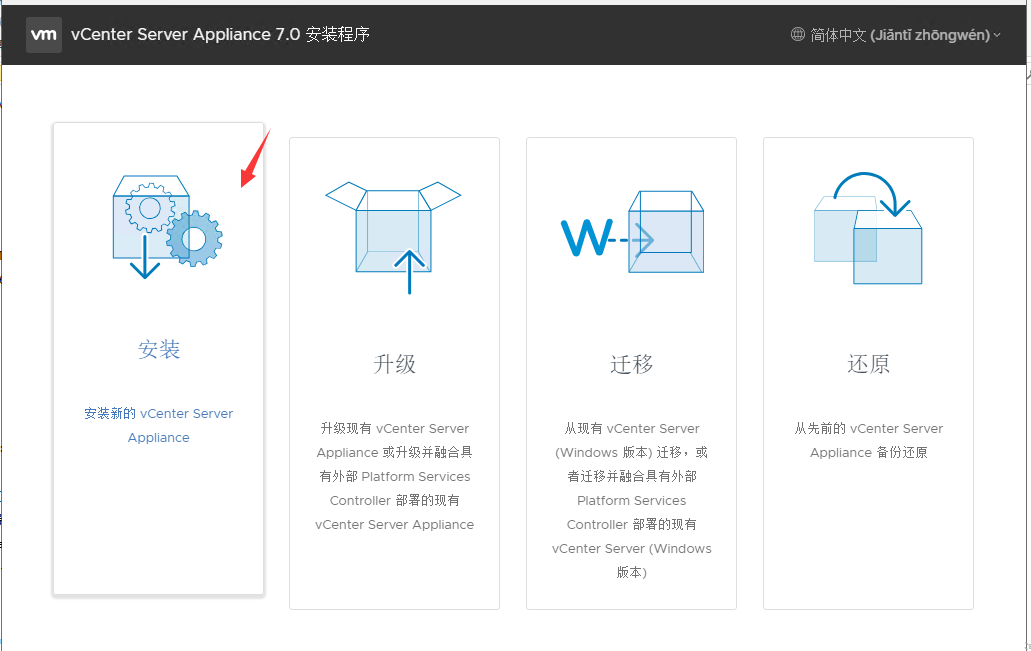Click the Upgrade card description text
Image resolution: width=1031 pixels, height=651 pixels.
click(394, 476)
